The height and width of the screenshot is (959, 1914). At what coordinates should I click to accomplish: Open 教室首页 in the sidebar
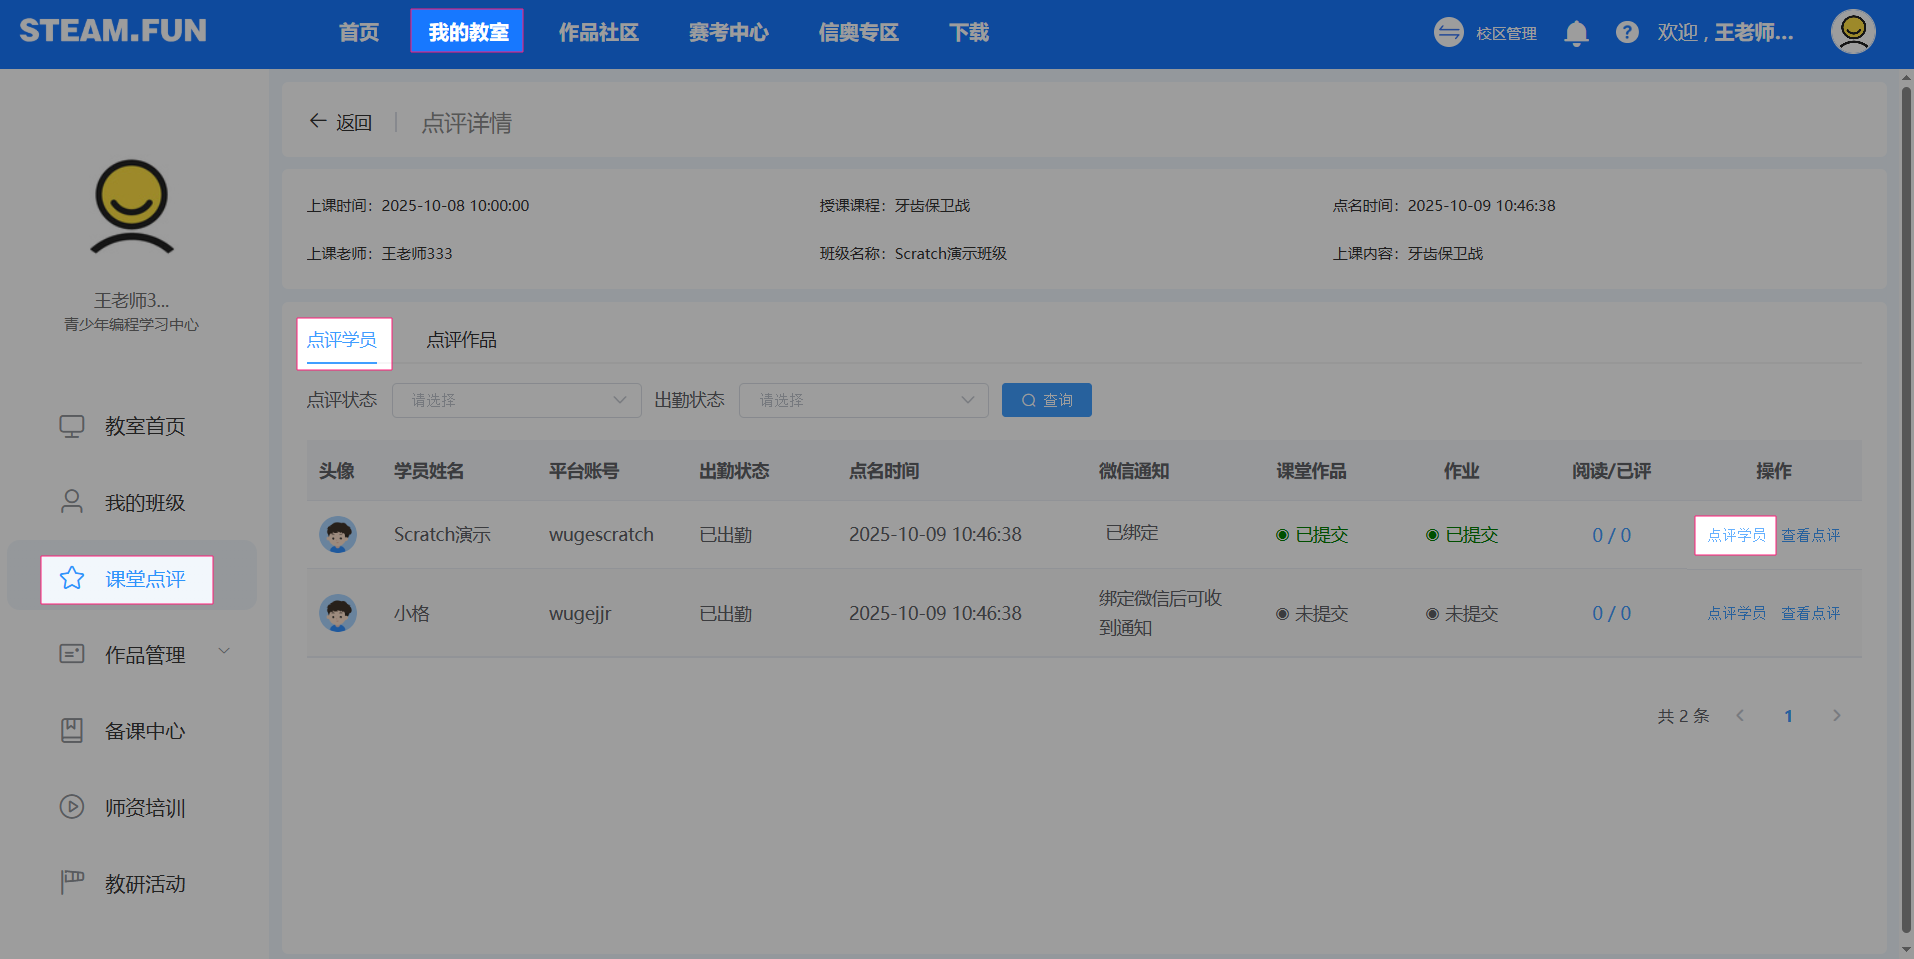144,427
